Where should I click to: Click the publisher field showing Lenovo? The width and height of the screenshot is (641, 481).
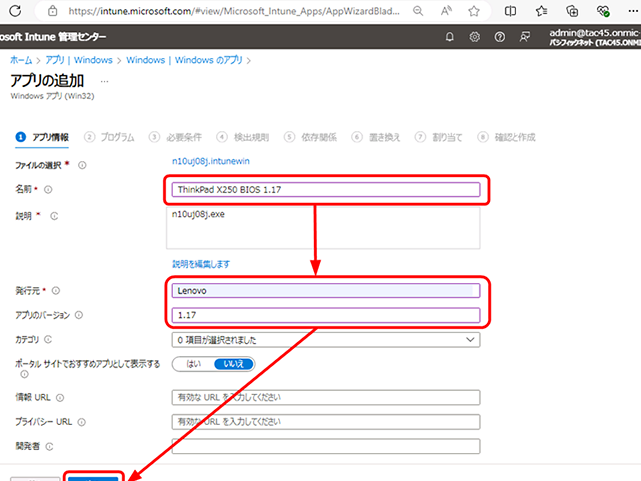coord(326,291)
